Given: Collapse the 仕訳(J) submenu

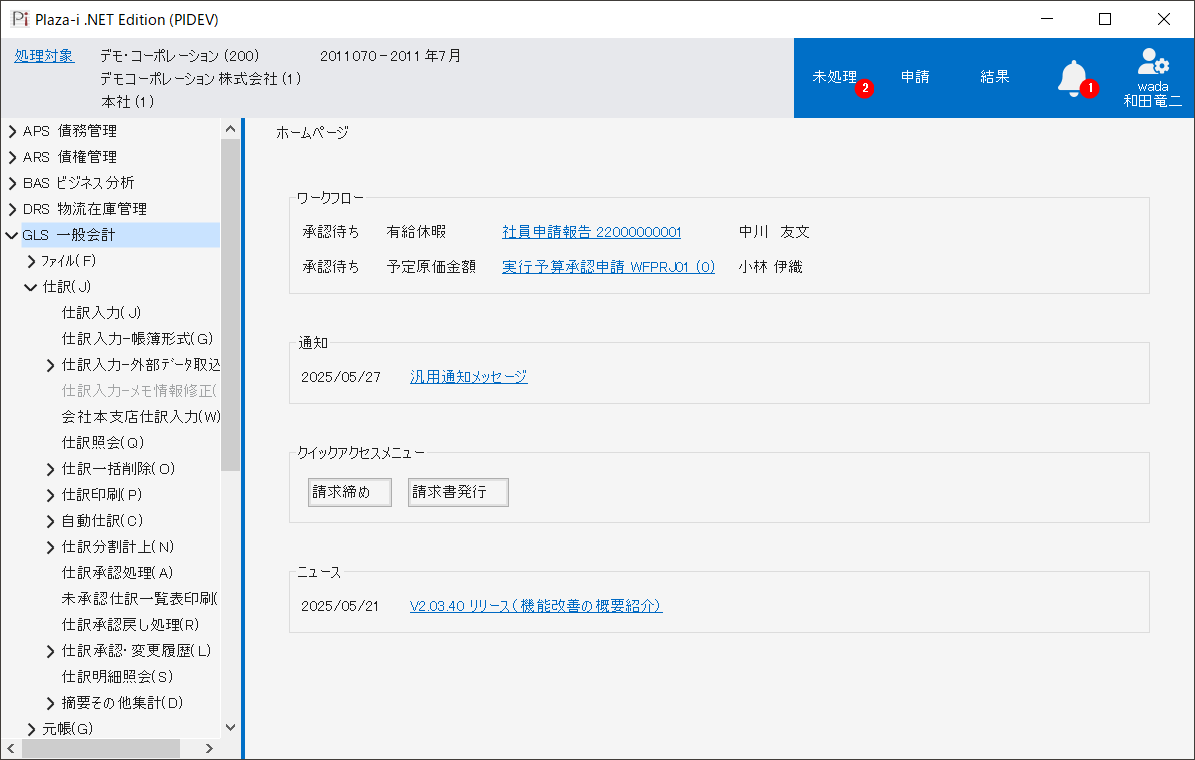Looking at the screenshot, I should pyautogui.click(x=31, y=287).
